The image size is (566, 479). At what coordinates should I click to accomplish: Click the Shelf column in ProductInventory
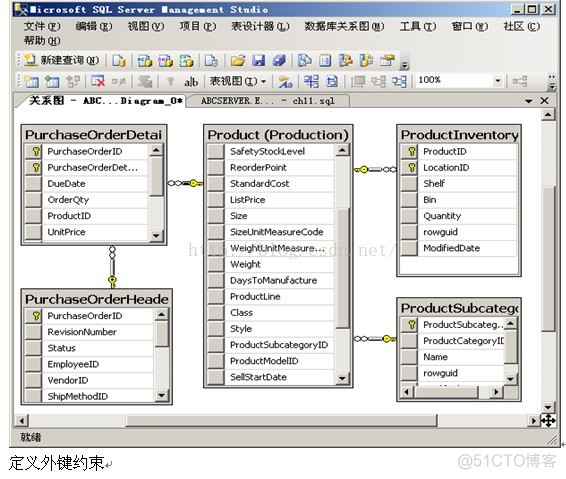[459, 184]
